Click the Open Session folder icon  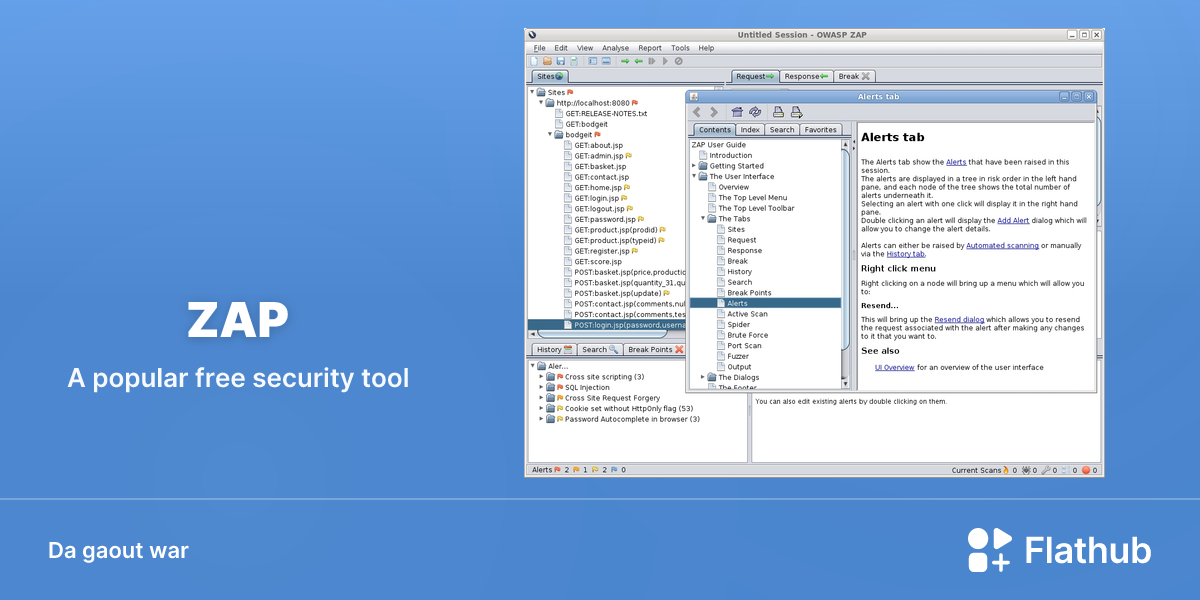point(547,61)
